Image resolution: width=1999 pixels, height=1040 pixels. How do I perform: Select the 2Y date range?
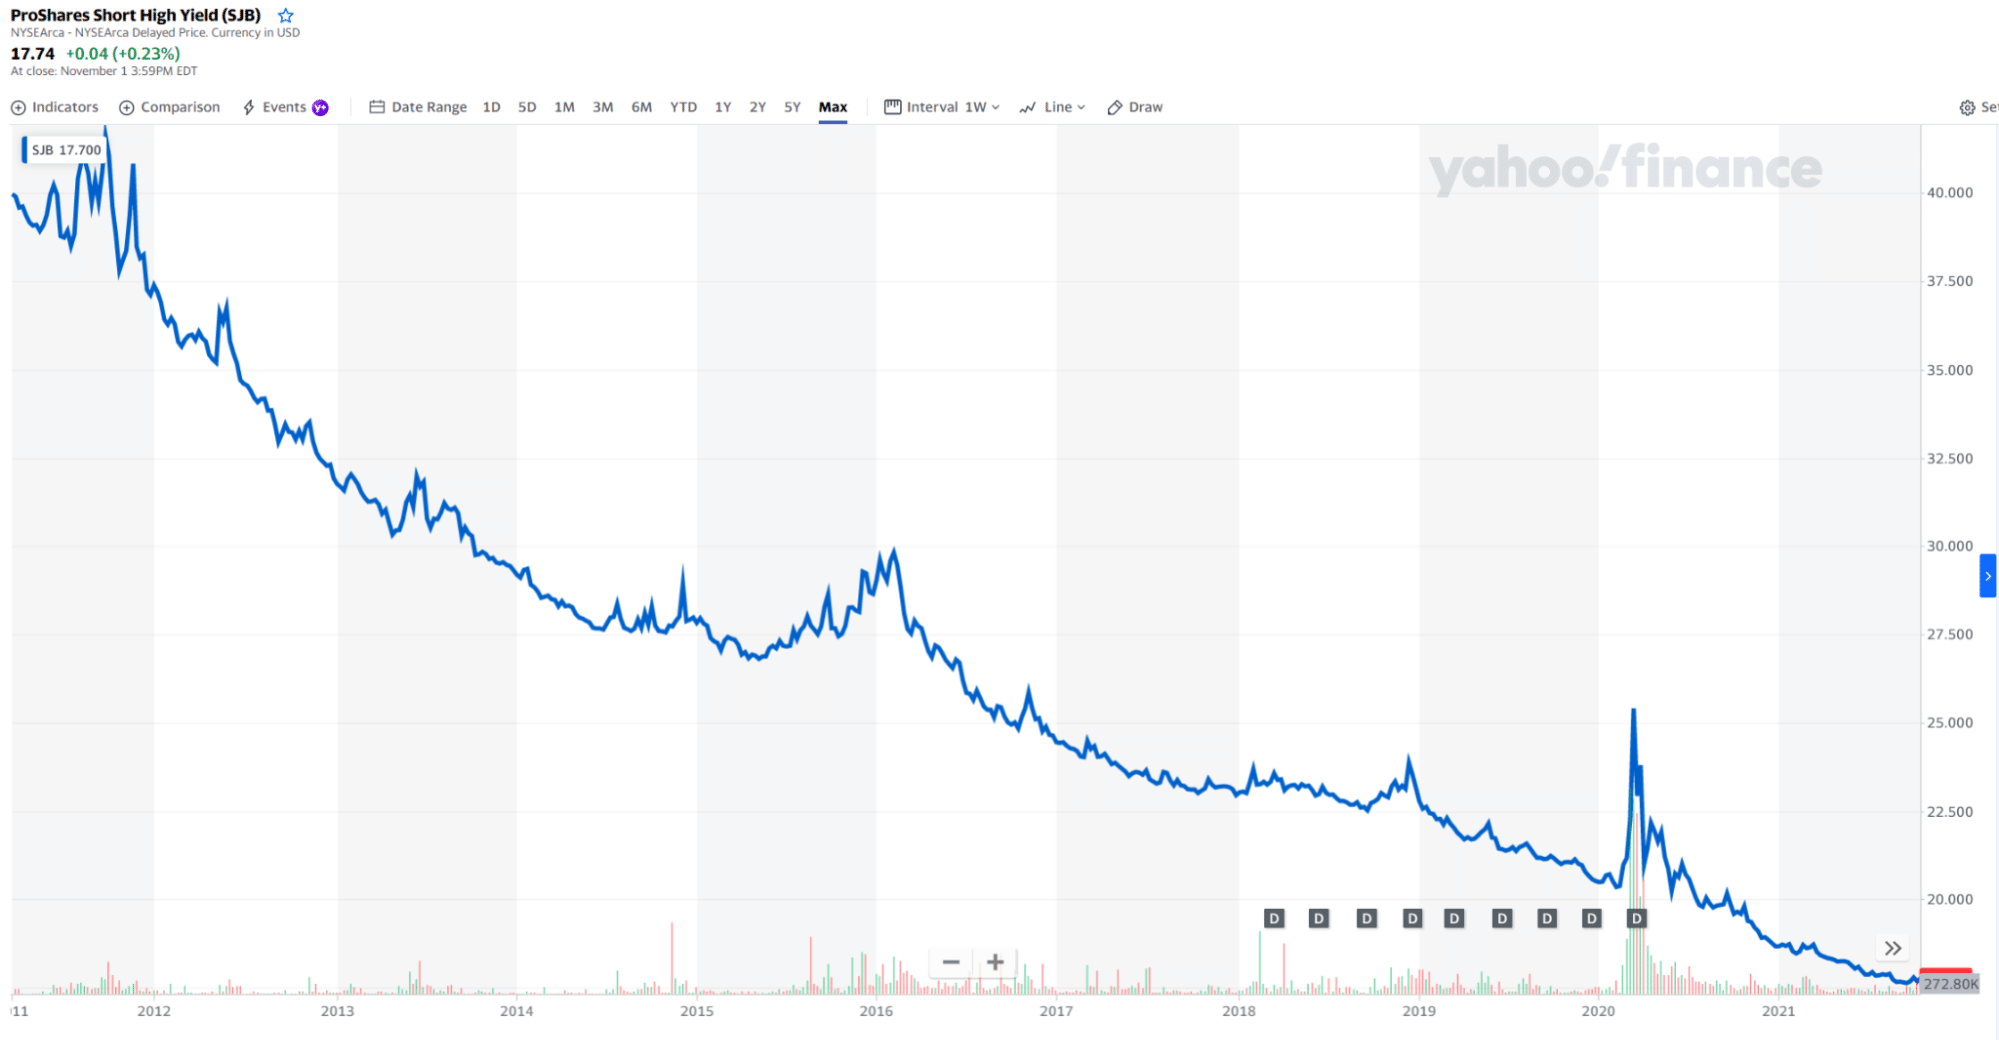click(758, 107)
